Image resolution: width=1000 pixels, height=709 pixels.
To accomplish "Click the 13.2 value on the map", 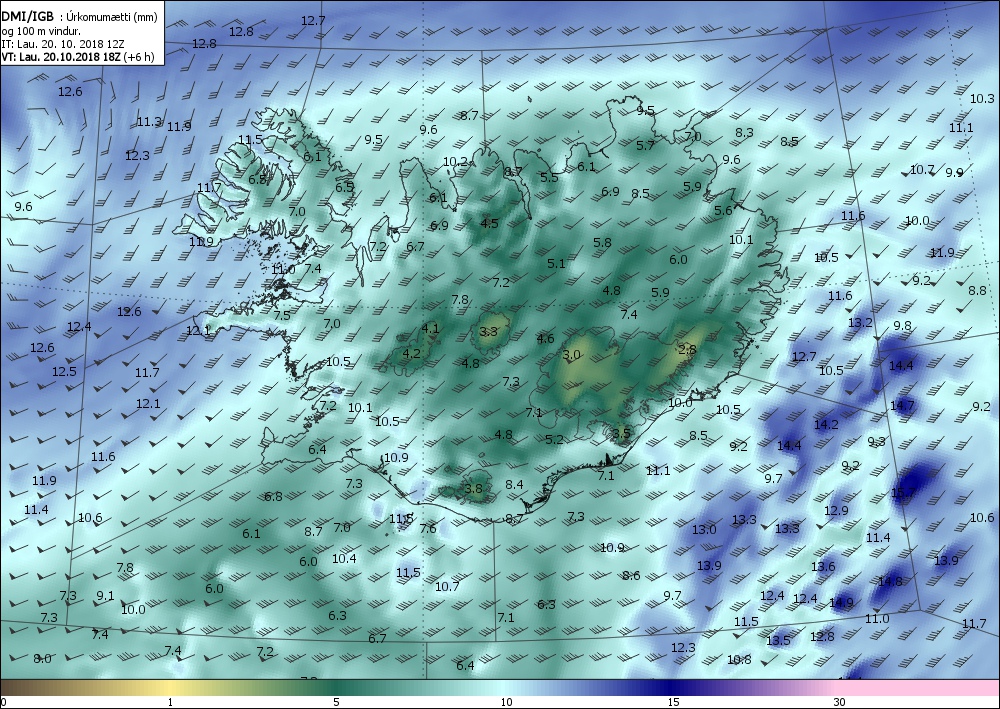I will pos(860,323).
